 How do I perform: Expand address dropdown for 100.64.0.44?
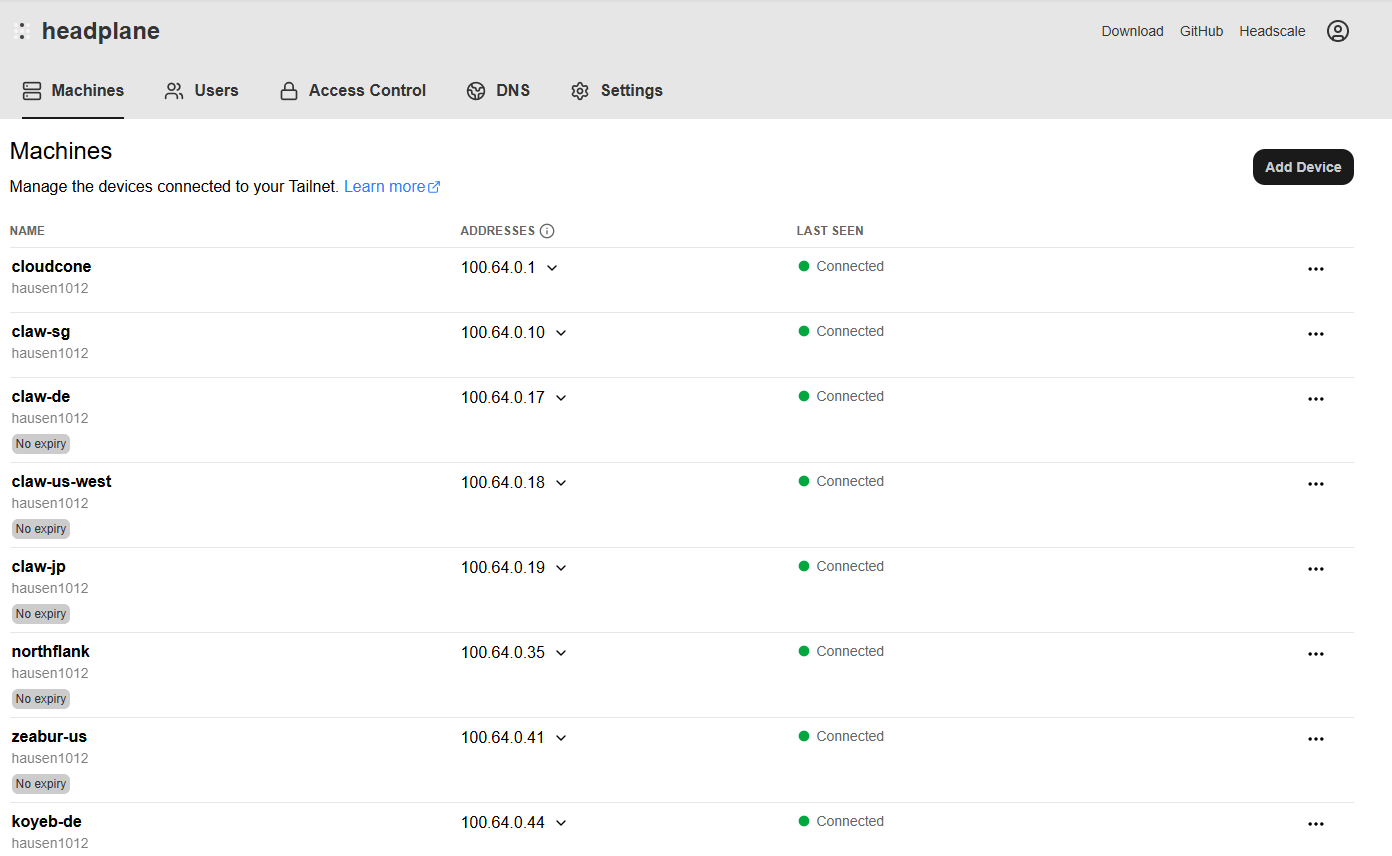click(561, 823)
